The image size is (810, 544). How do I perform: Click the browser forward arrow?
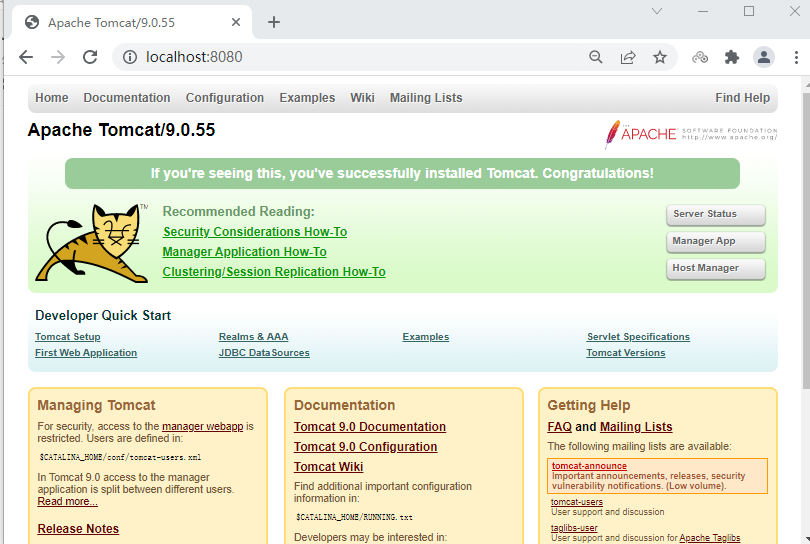58,57
